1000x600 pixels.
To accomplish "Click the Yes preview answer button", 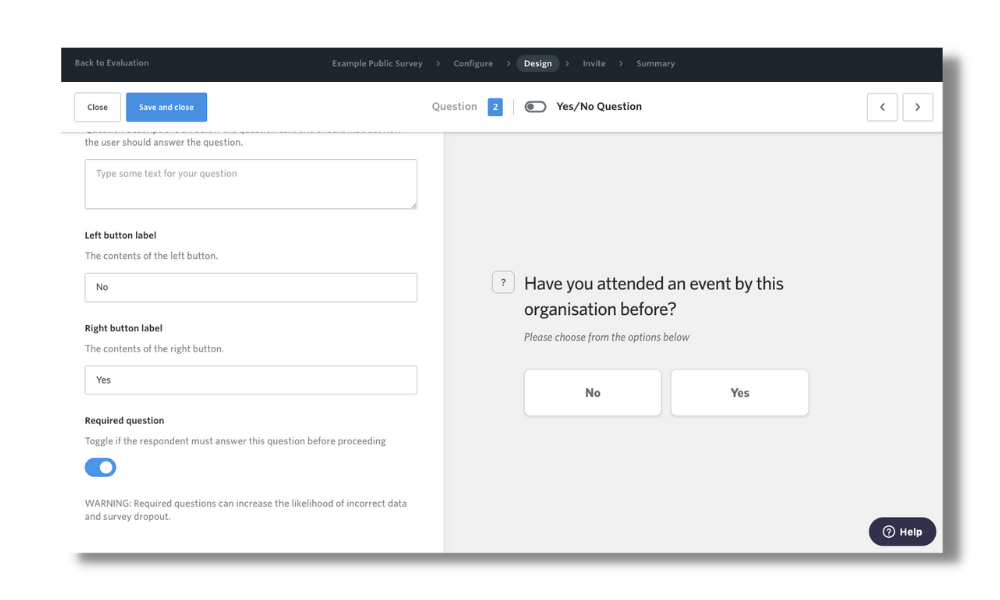I will [740, 393].
